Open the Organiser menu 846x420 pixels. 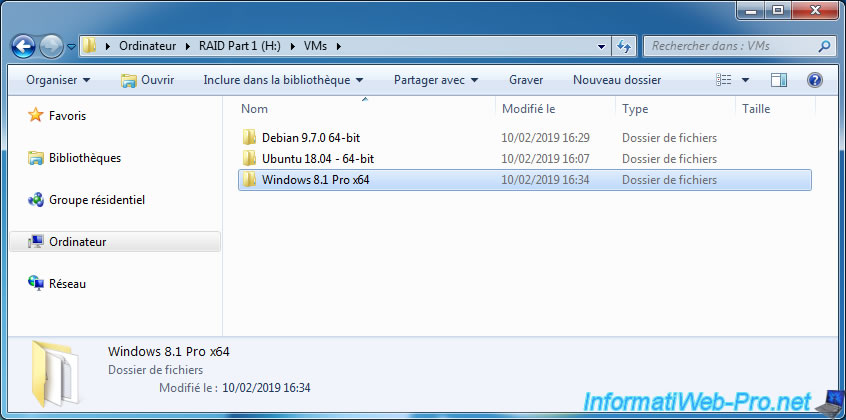click(x=58, y=80)
